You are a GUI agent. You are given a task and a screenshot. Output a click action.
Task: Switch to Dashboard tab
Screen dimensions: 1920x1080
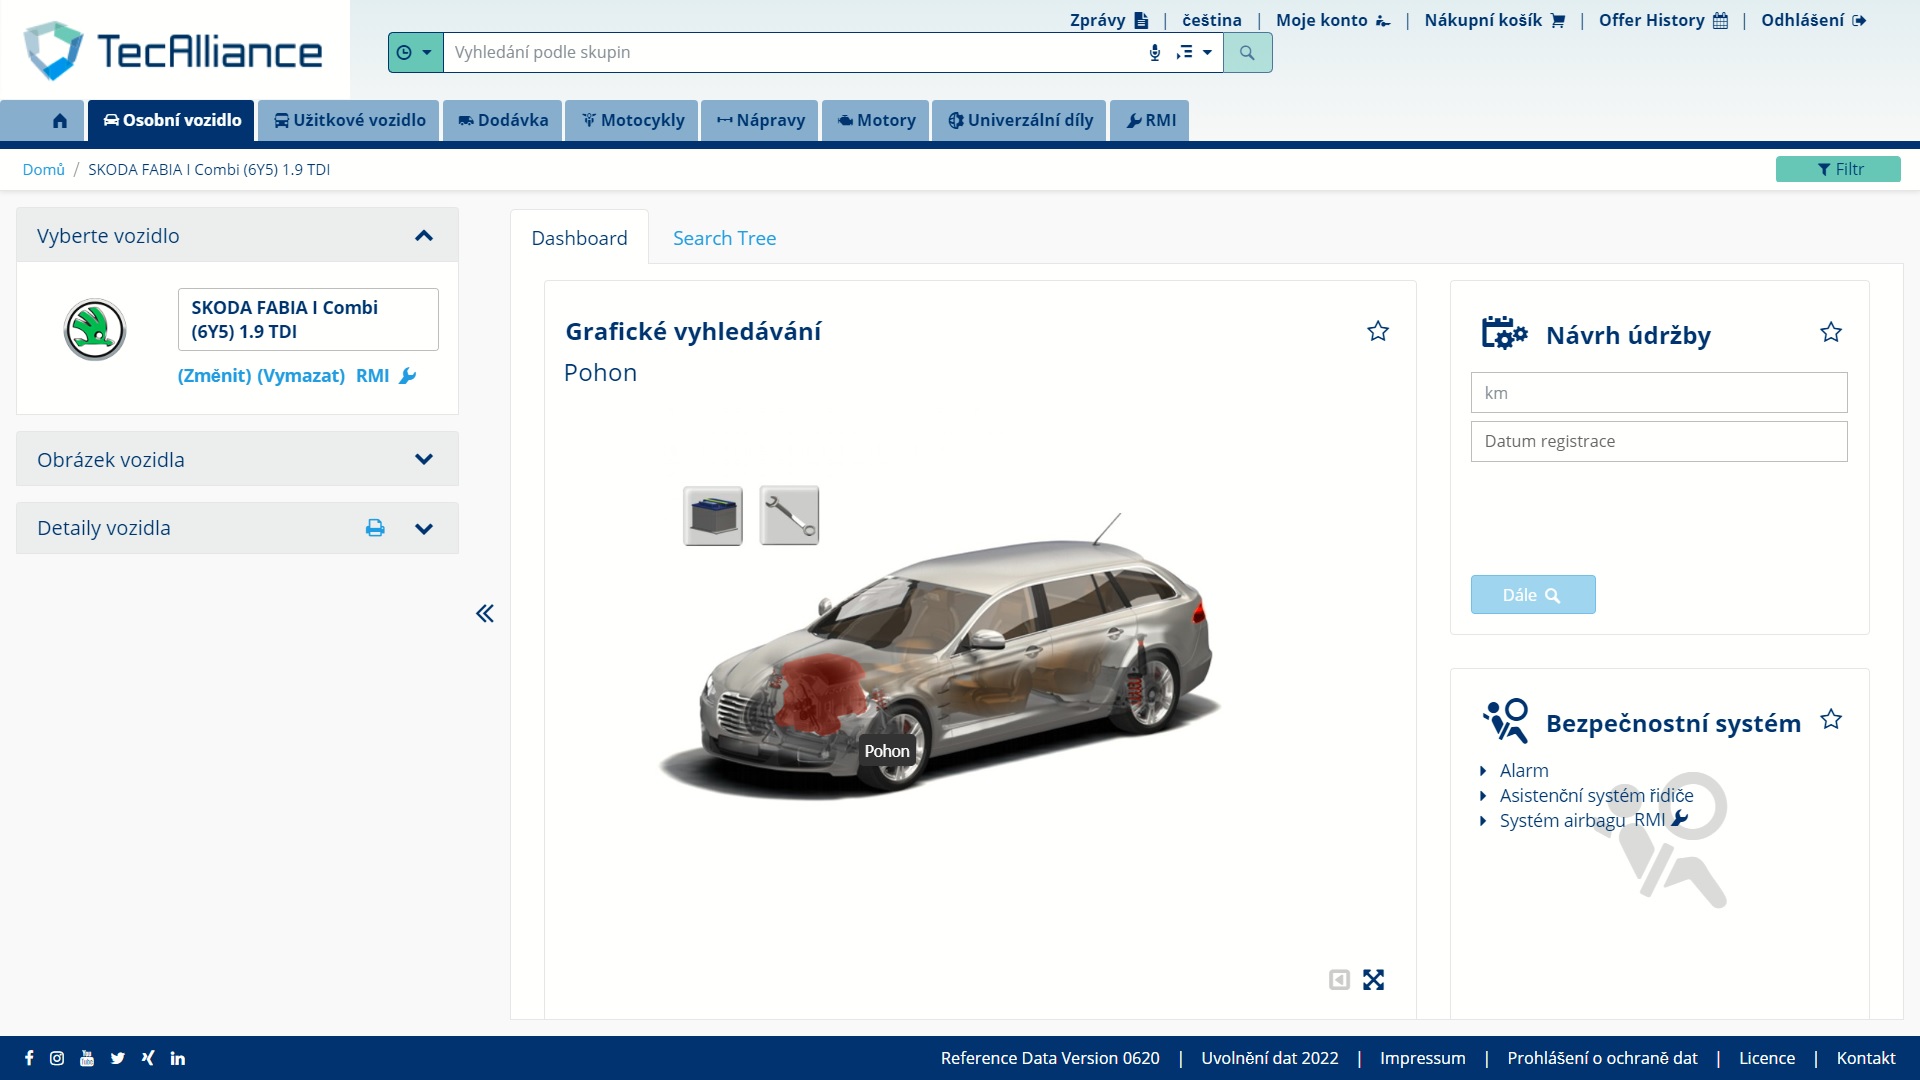pos(579,238)
